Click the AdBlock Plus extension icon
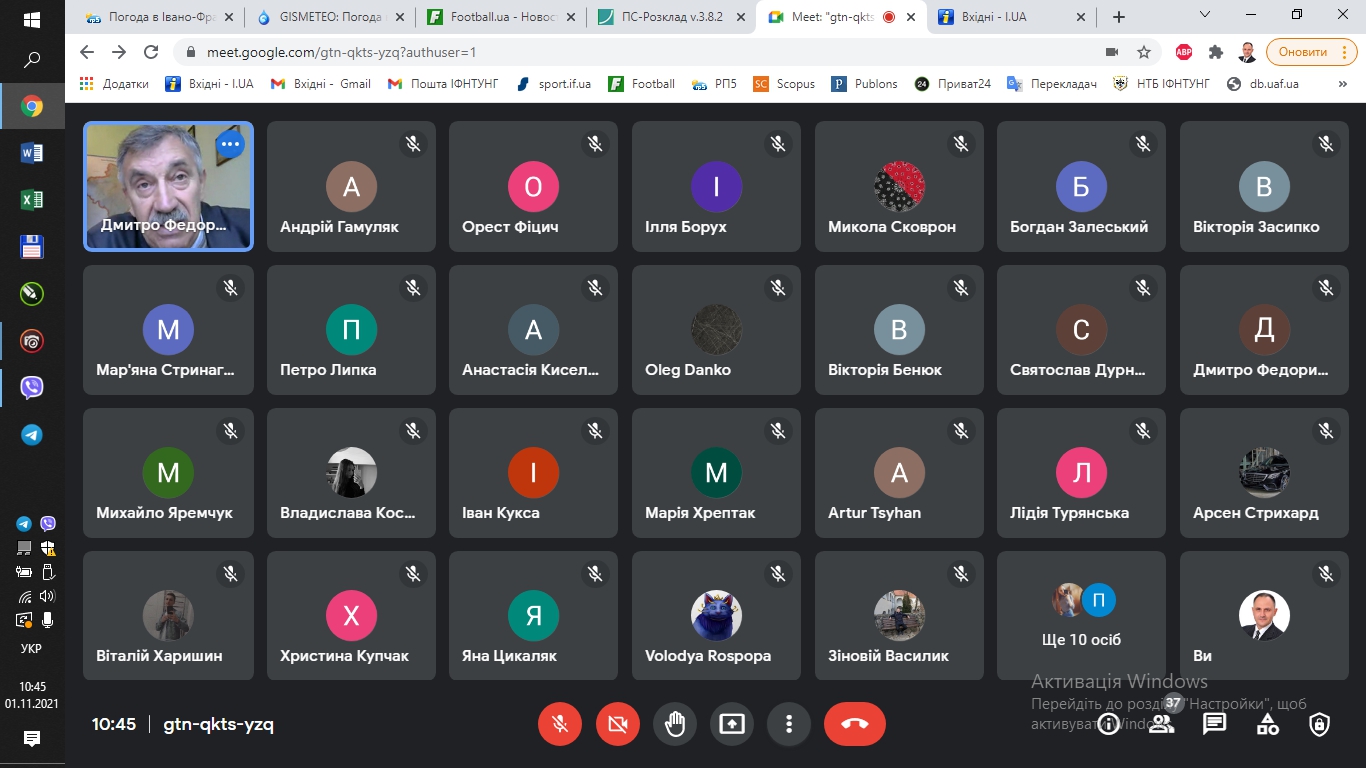 click(1183, 52)
